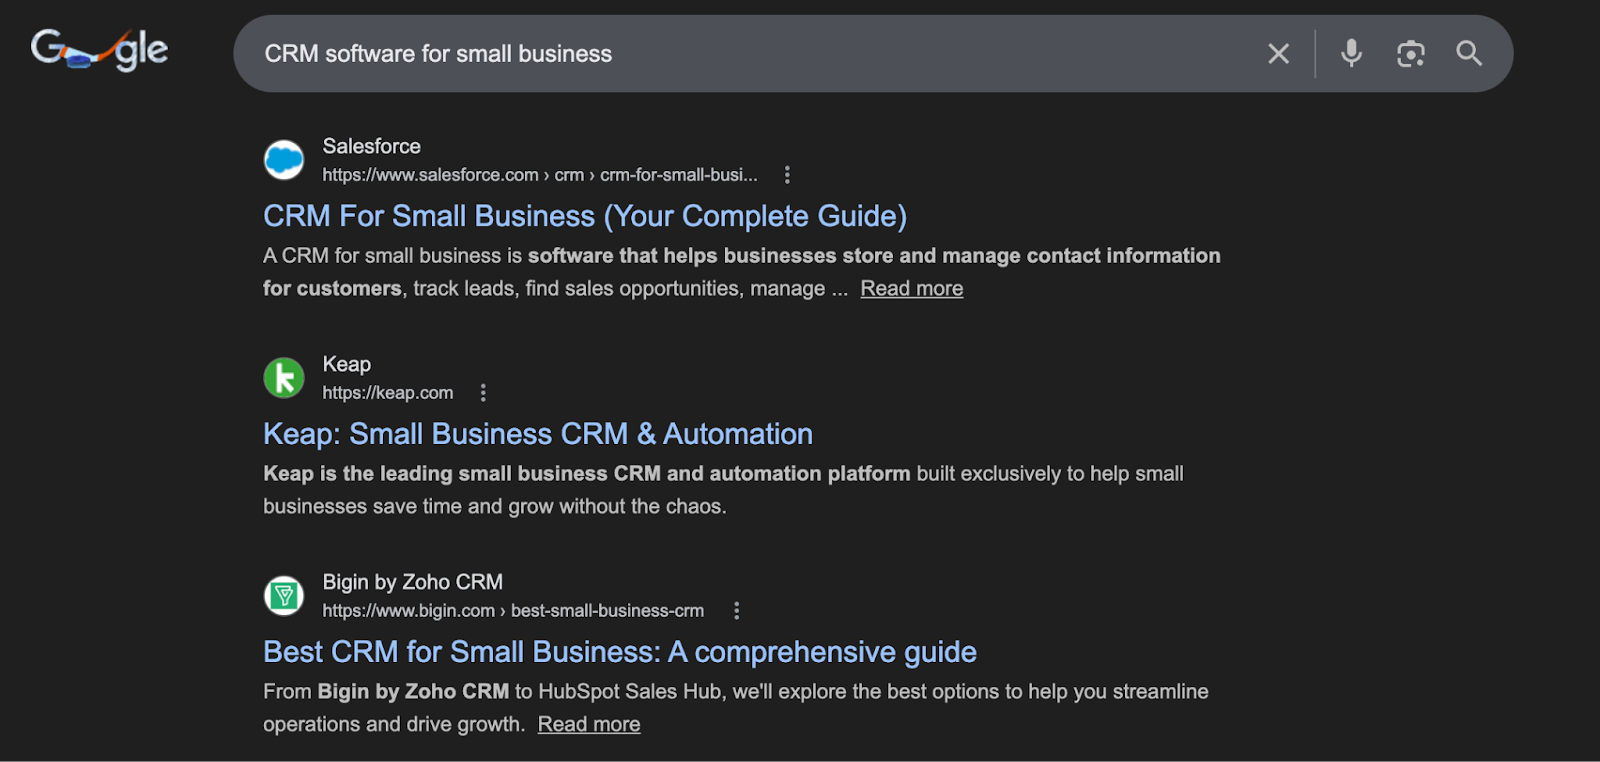Viewport: 1600px width, 762px height.
Task: Open Best CRM for Small Business comprehensive guide
Action: click(620, 652)
